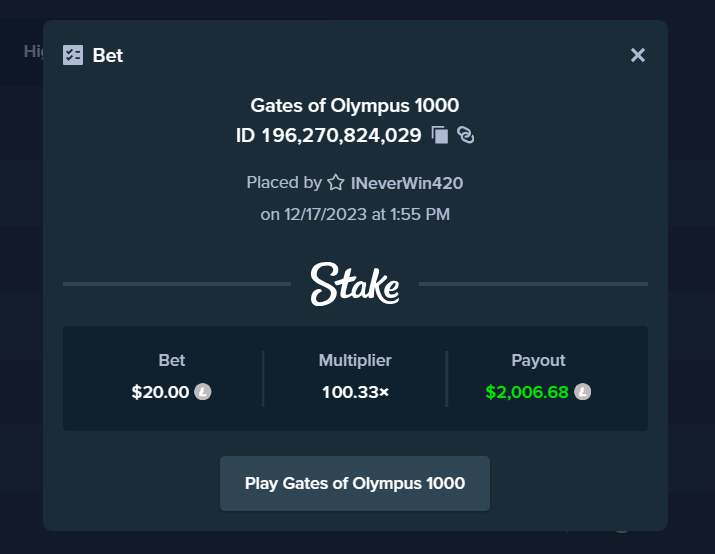Image resolution: width=715 pixels, height=554 pixels.
Task: Click the Bet column label above $20.00
Action: pyautogui.click(x=171, y=360)
